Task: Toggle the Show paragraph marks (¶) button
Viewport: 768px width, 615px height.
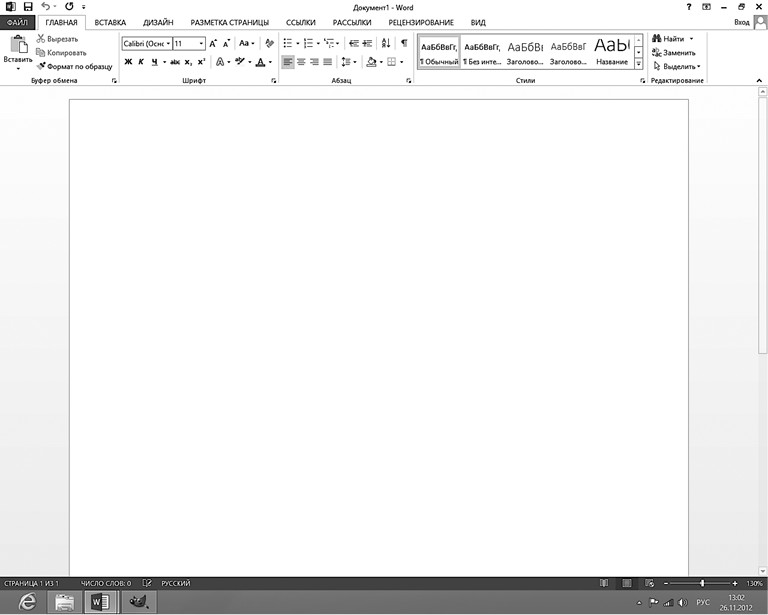Action: point(404,43)
